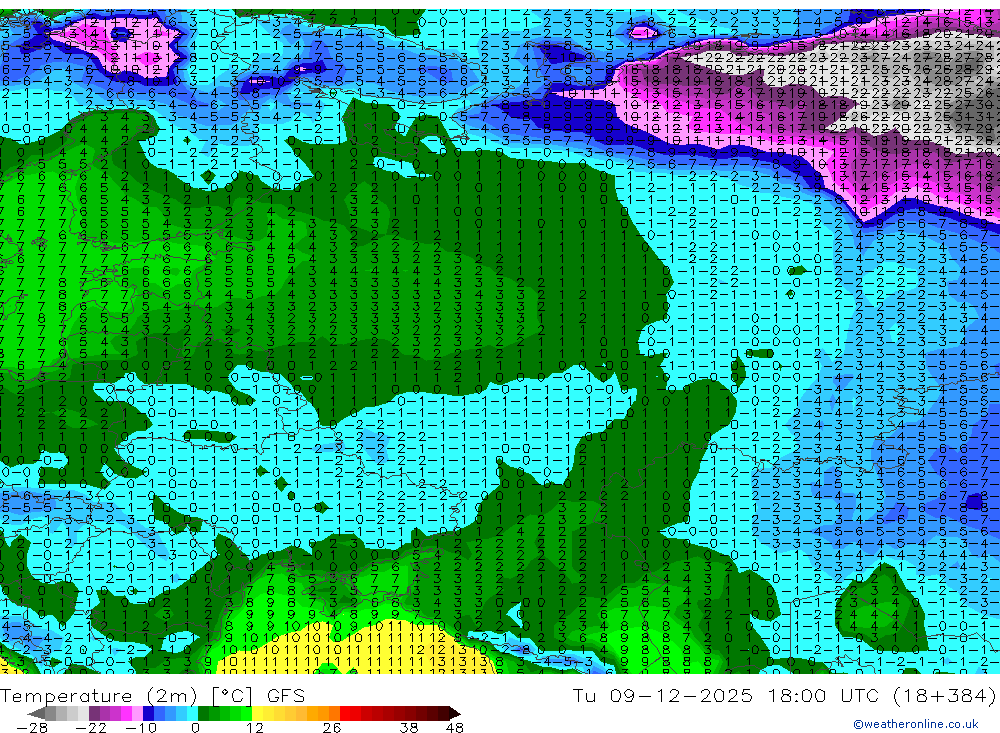
Task: Click the "Temperature (2m)" title text
Action: [x=99, y=696]
